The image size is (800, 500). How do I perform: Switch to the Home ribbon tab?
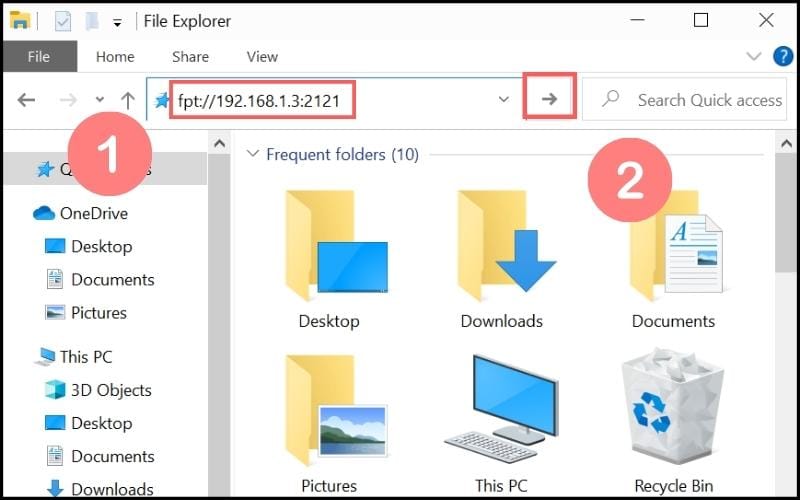click(115, 57)
